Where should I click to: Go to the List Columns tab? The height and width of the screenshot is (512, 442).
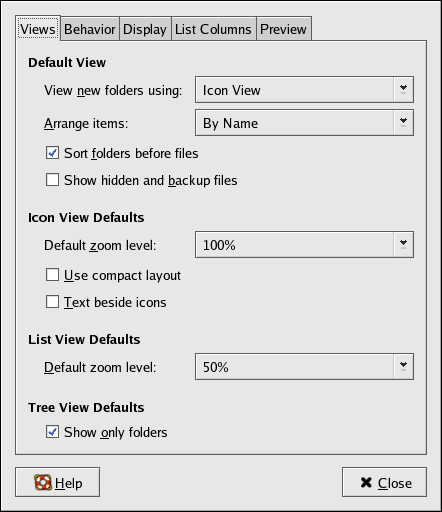[x=213, y=29]
